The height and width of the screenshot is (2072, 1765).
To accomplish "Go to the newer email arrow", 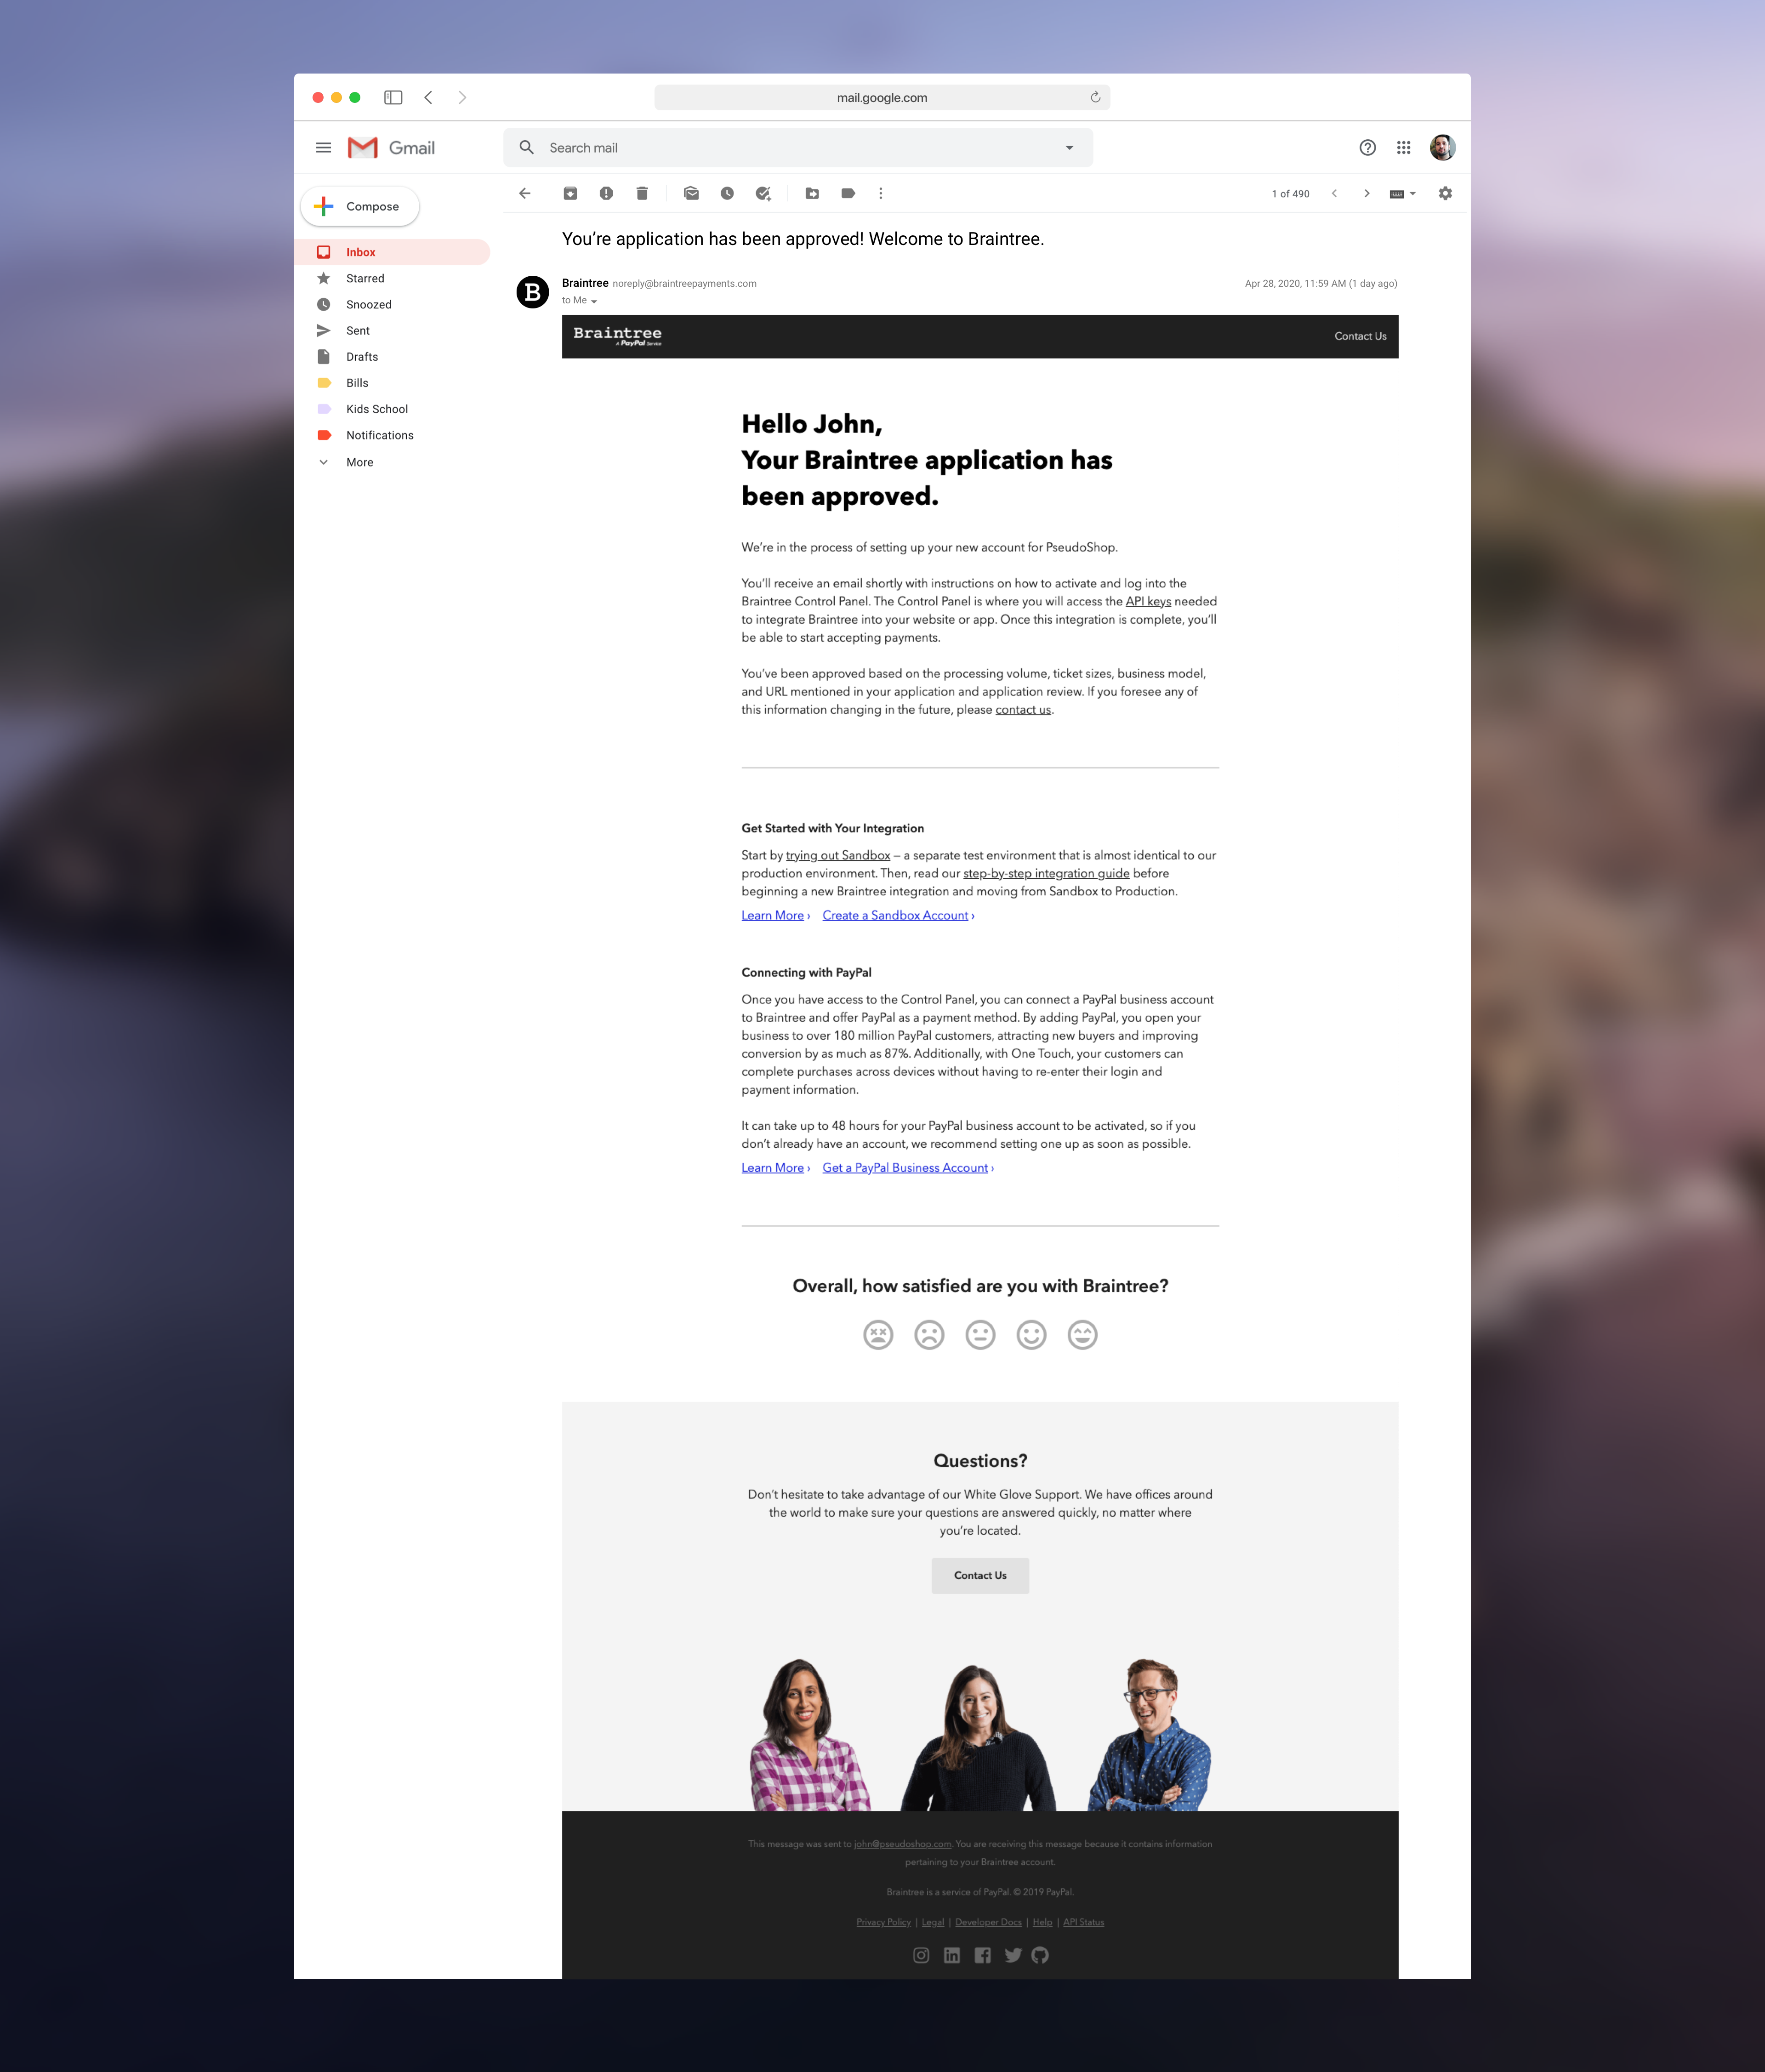I will tap(1334, 194).
